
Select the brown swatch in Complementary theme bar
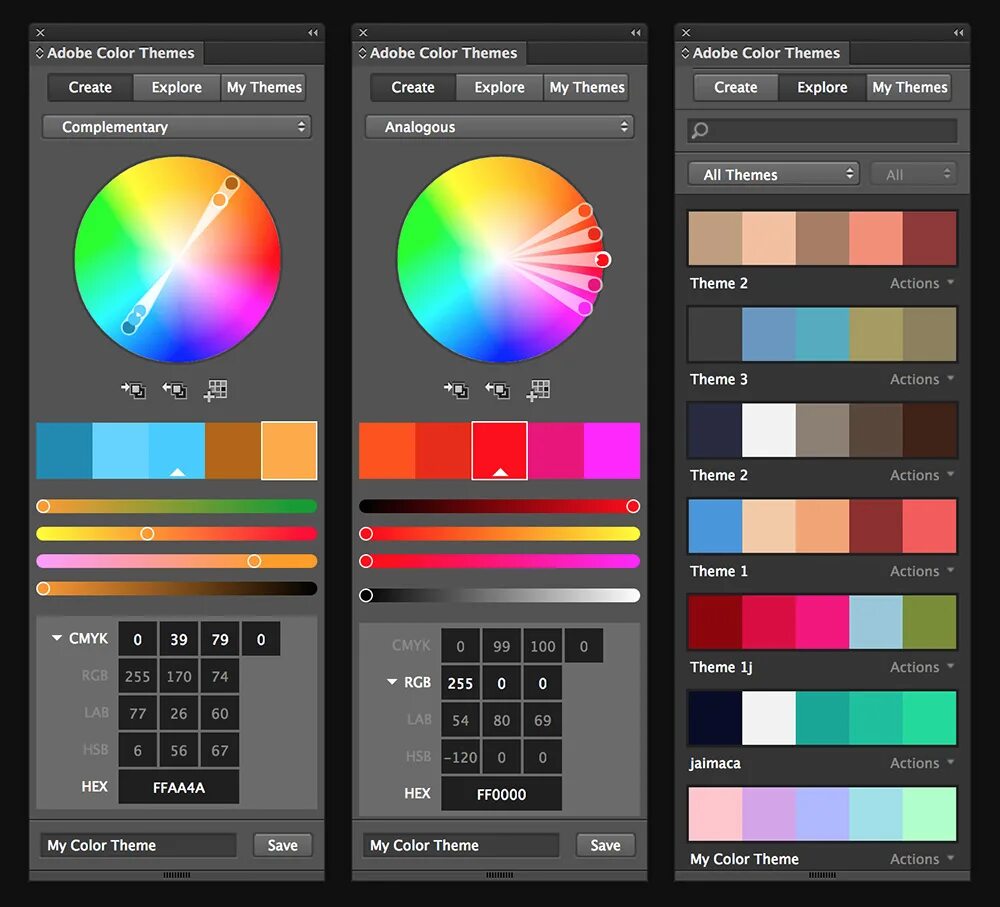click(x=233, y=450)
